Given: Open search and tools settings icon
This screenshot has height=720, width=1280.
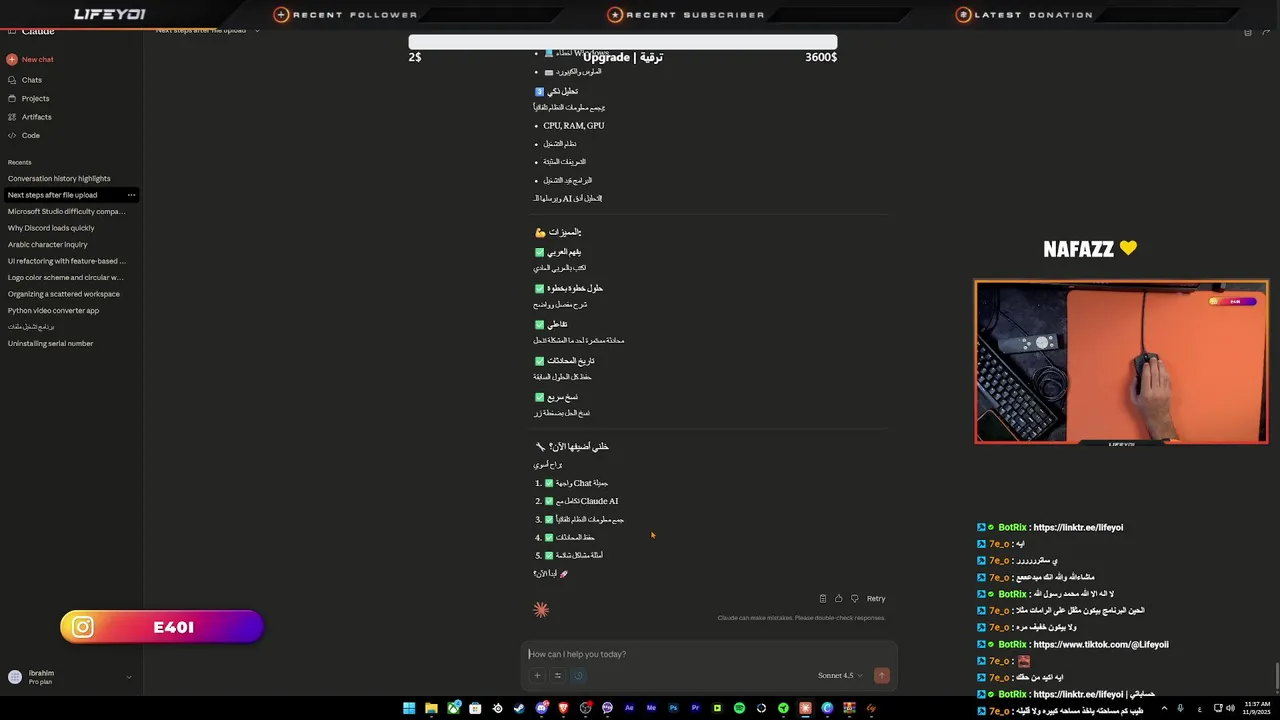Looking at the screenshot, I should [558, 675].
